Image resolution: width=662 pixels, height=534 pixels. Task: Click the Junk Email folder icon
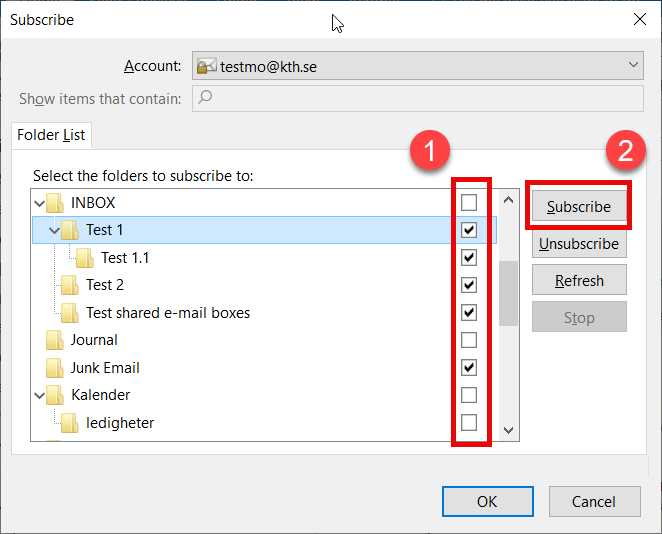pos(55,368)
